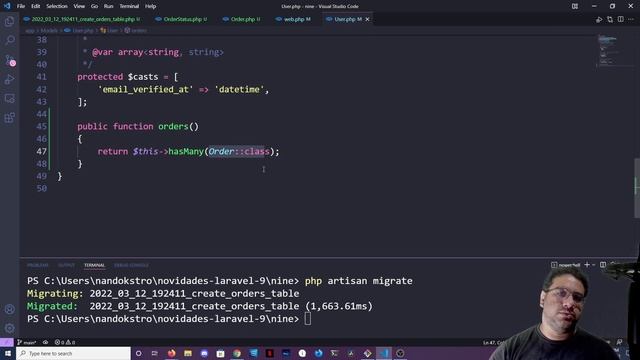
Task: Switch to the Problems panel tab
Action: point(38,265)
